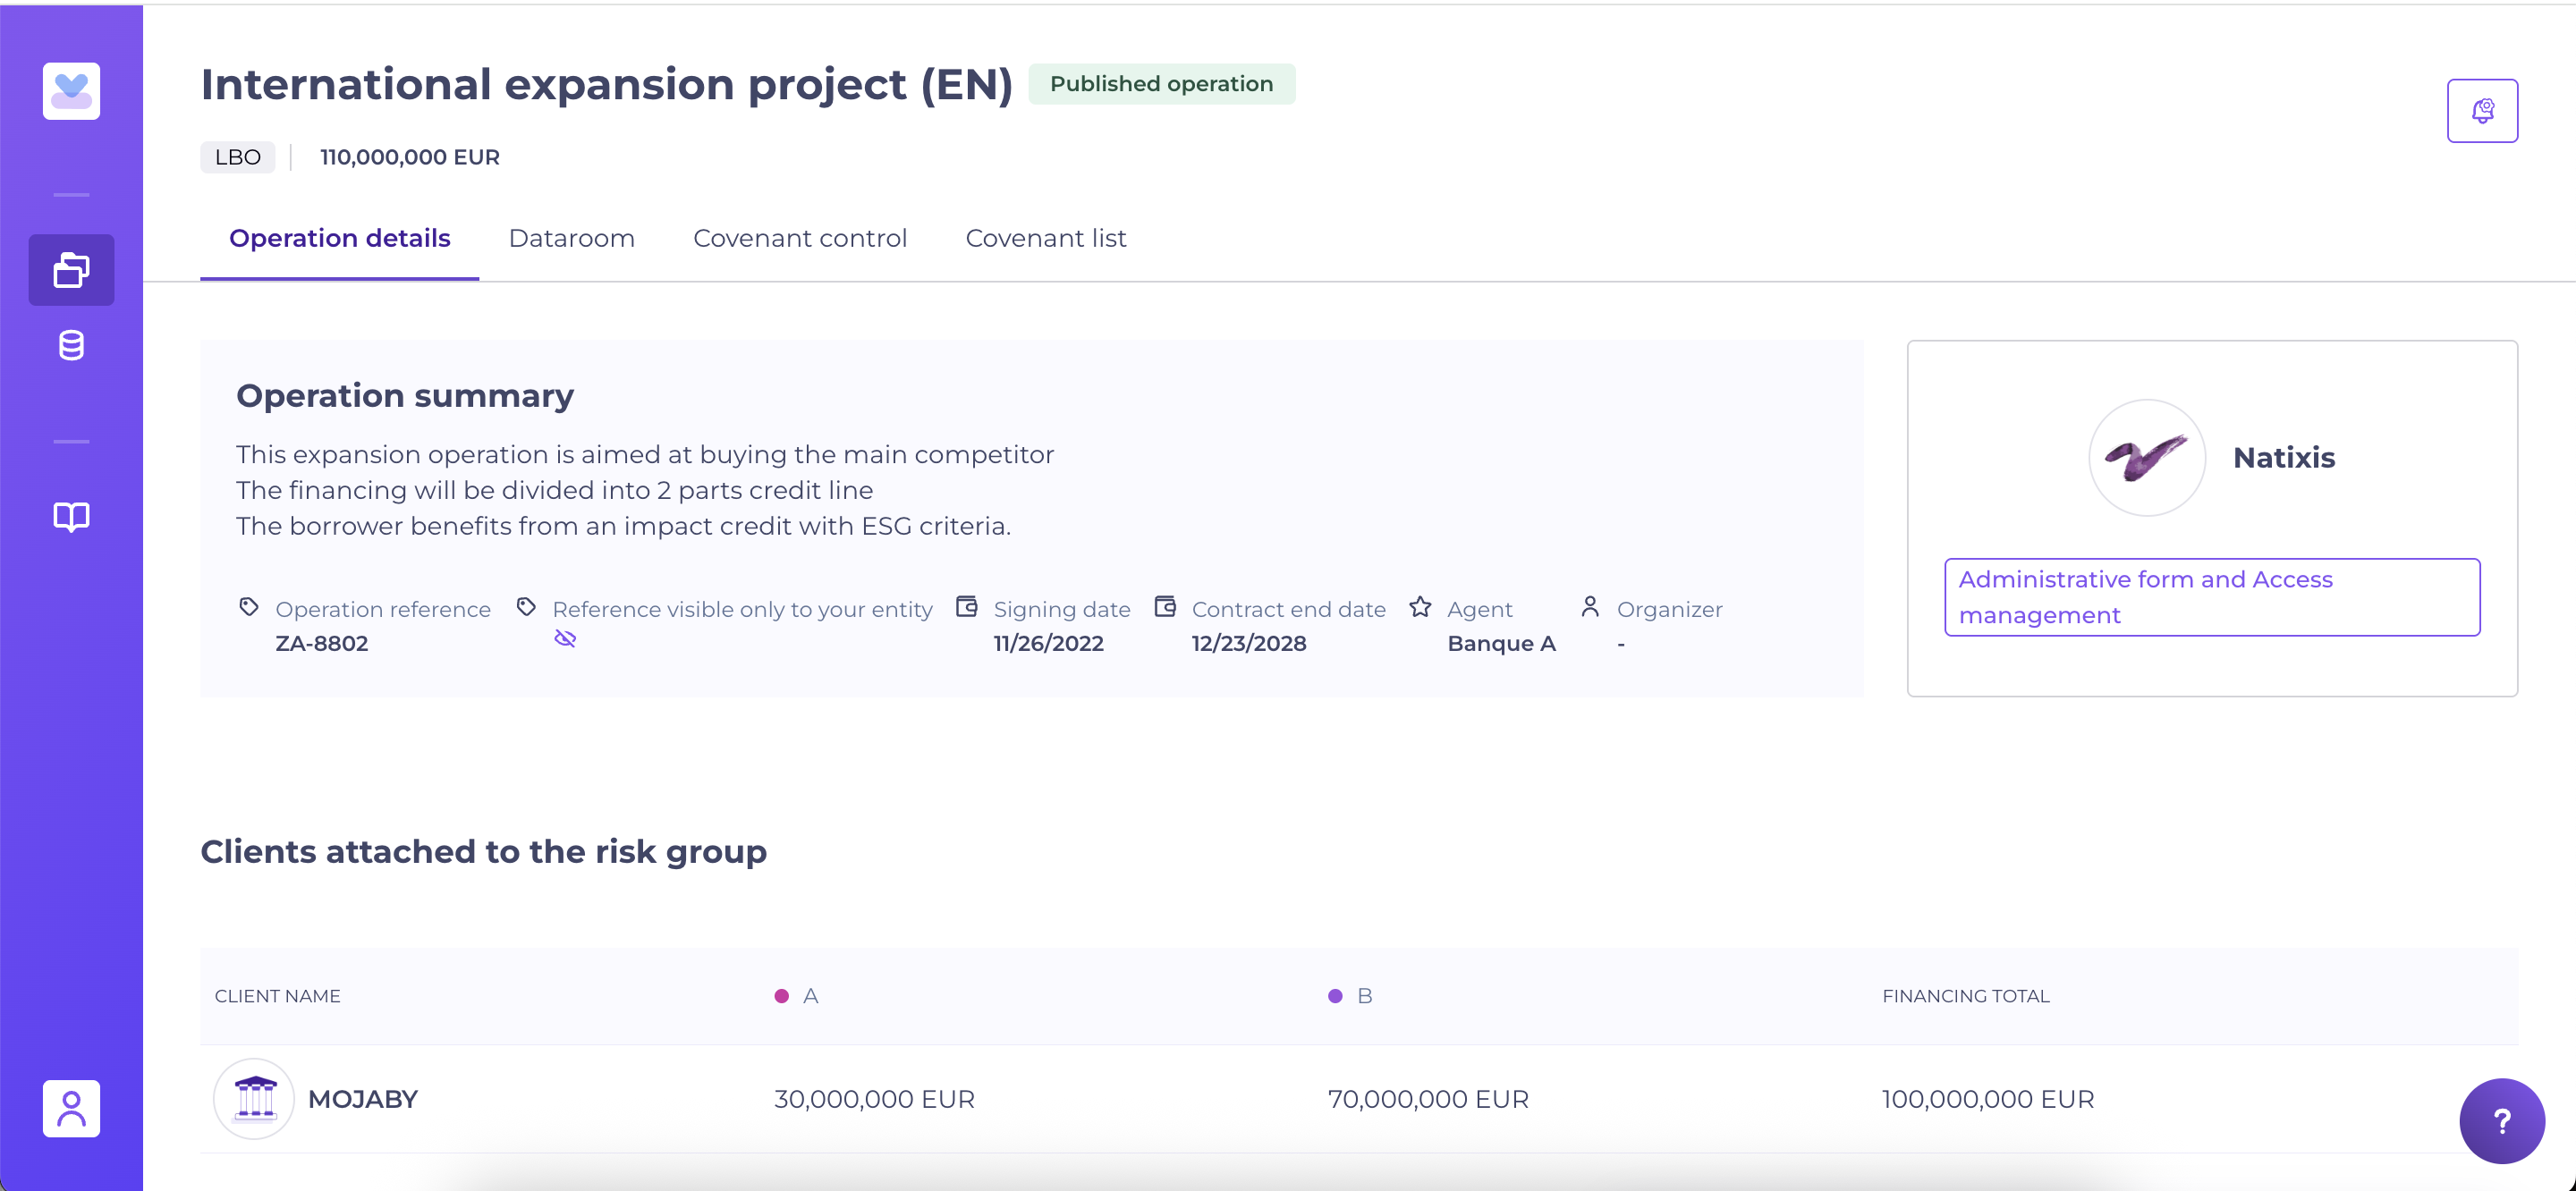This screenshot has height=1191, width=2576.
Task: Click the 70,000,000 EUR amount
Action: pyautogui.click(x=1428, y=1099)
